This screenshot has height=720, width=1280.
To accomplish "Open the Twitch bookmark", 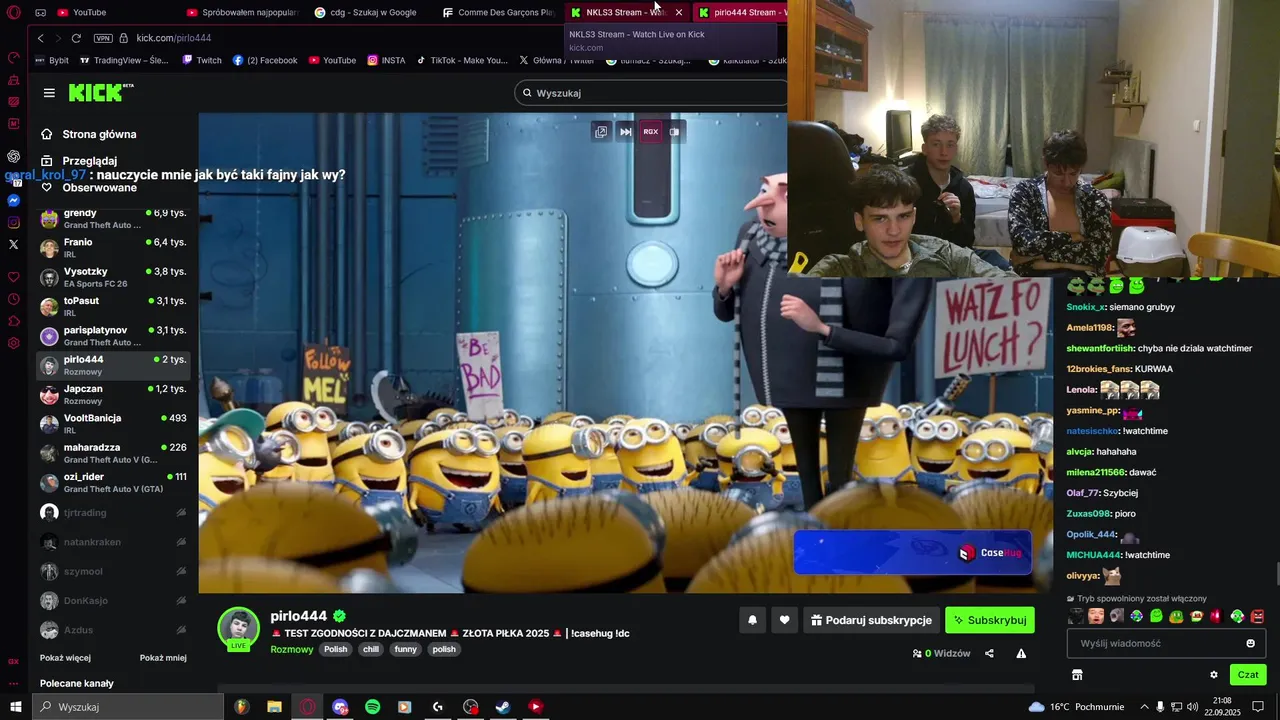I will coord(202,60).
